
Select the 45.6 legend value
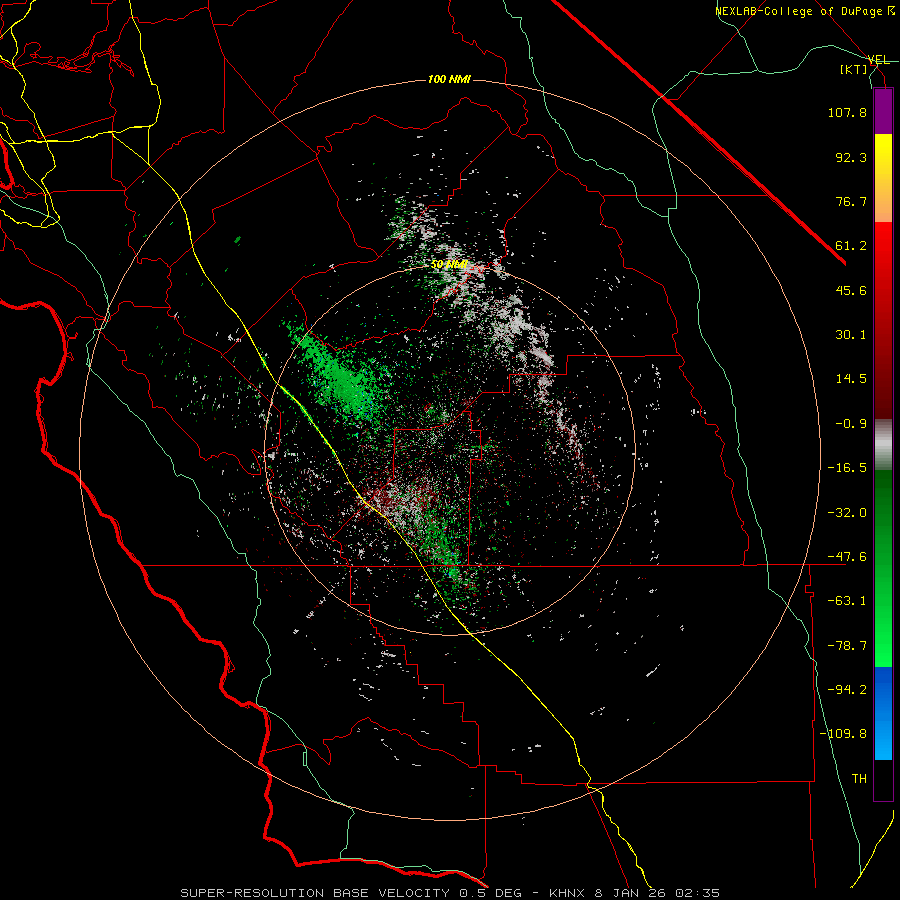pyautogui.click(x=851, y=290)
